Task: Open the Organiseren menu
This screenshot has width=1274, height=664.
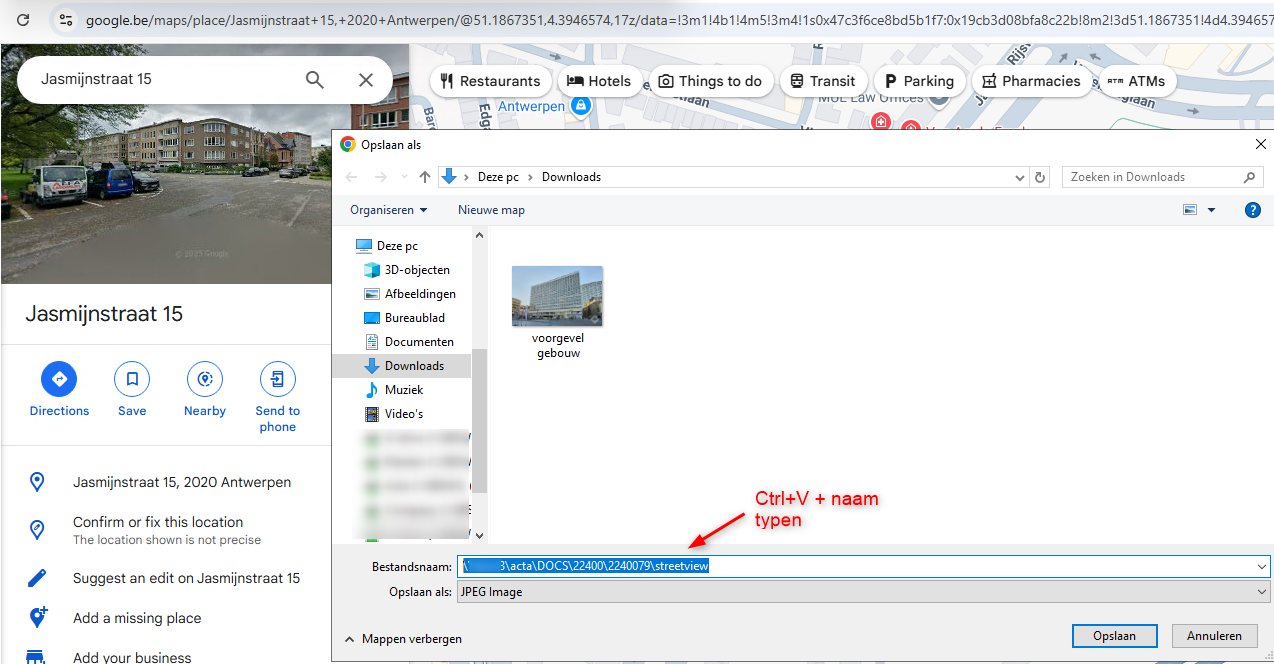Action: 388,210
